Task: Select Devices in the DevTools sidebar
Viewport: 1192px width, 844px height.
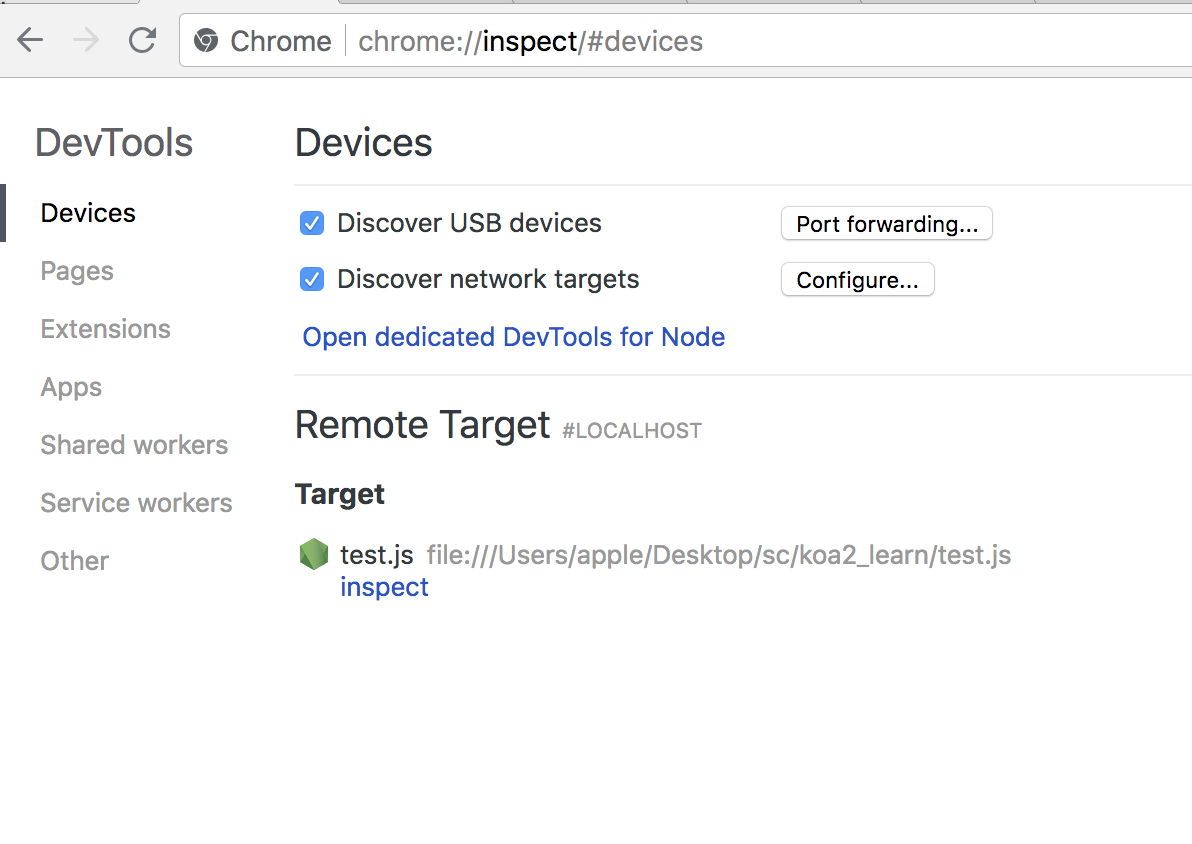Action: click(88, 213)
